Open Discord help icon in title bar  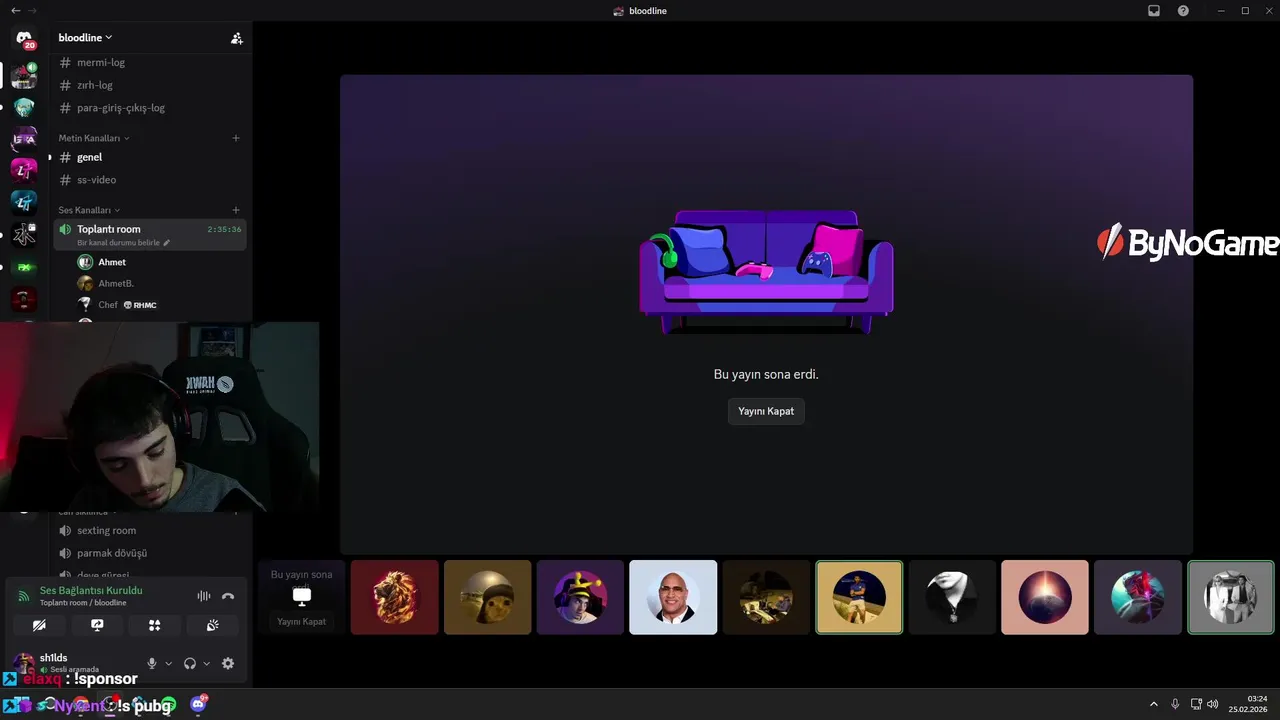click(x=1184, y=11)
